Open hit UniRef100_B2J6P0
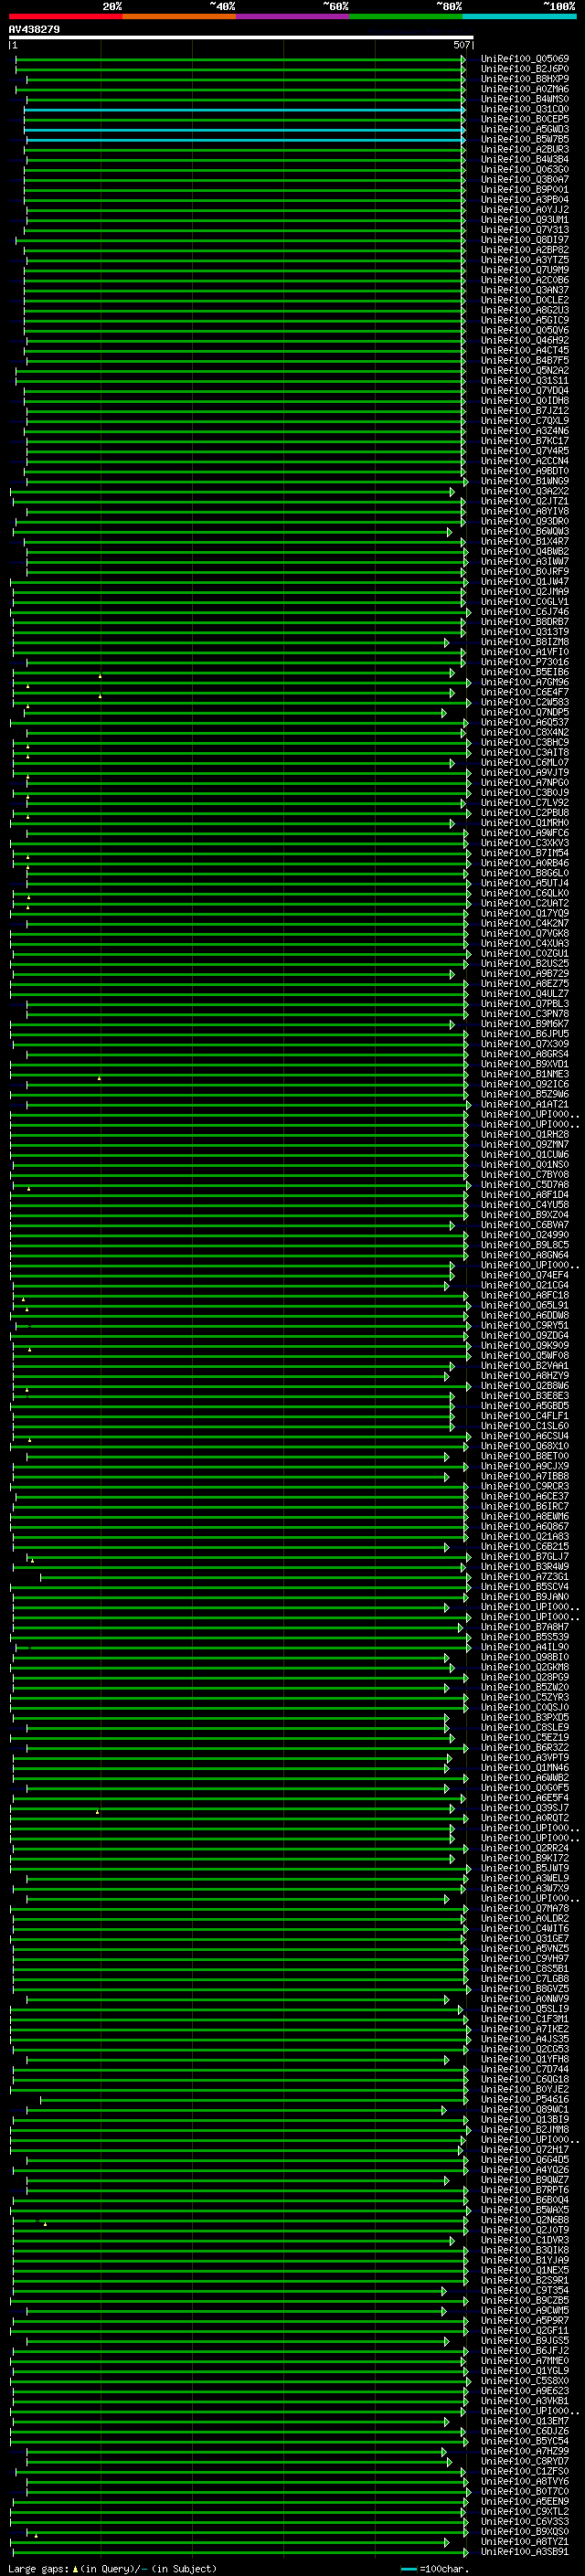The width and height of the screenshot is (585, 2576). point(524,69)
